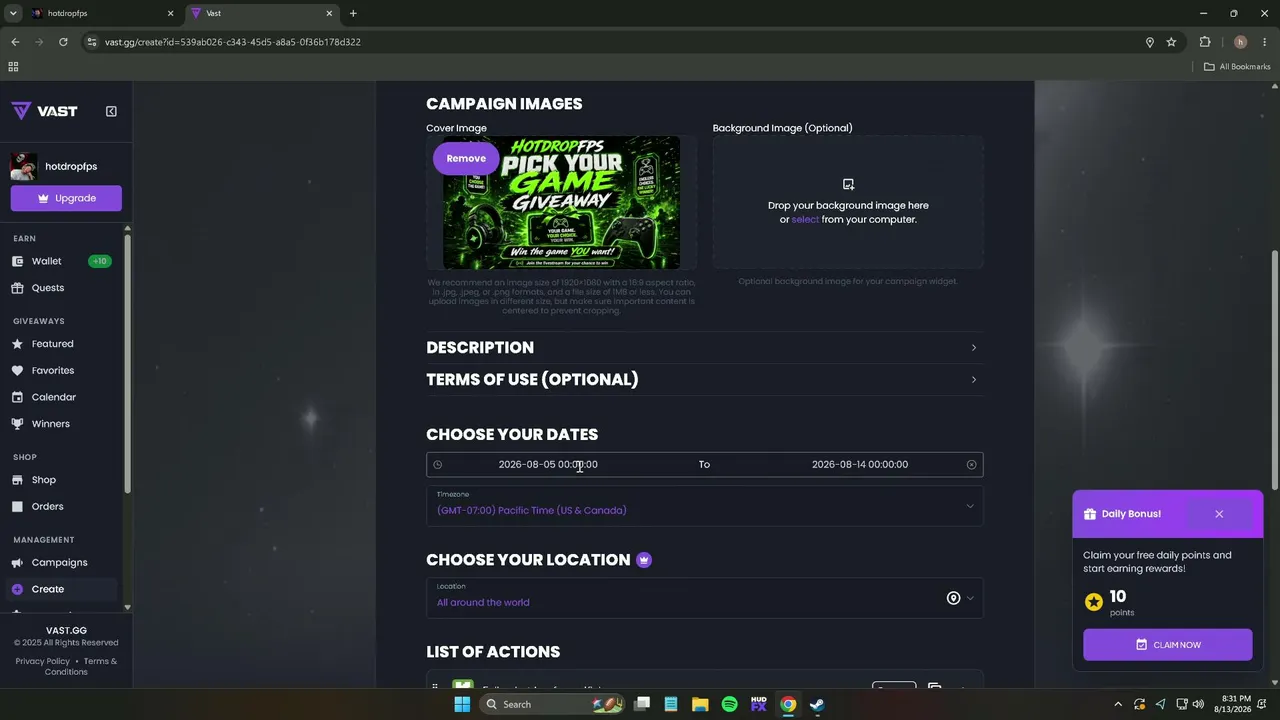Clear the campaign date range
Viewport: 1280px width, 720px height.
click(x=971, y=464)
